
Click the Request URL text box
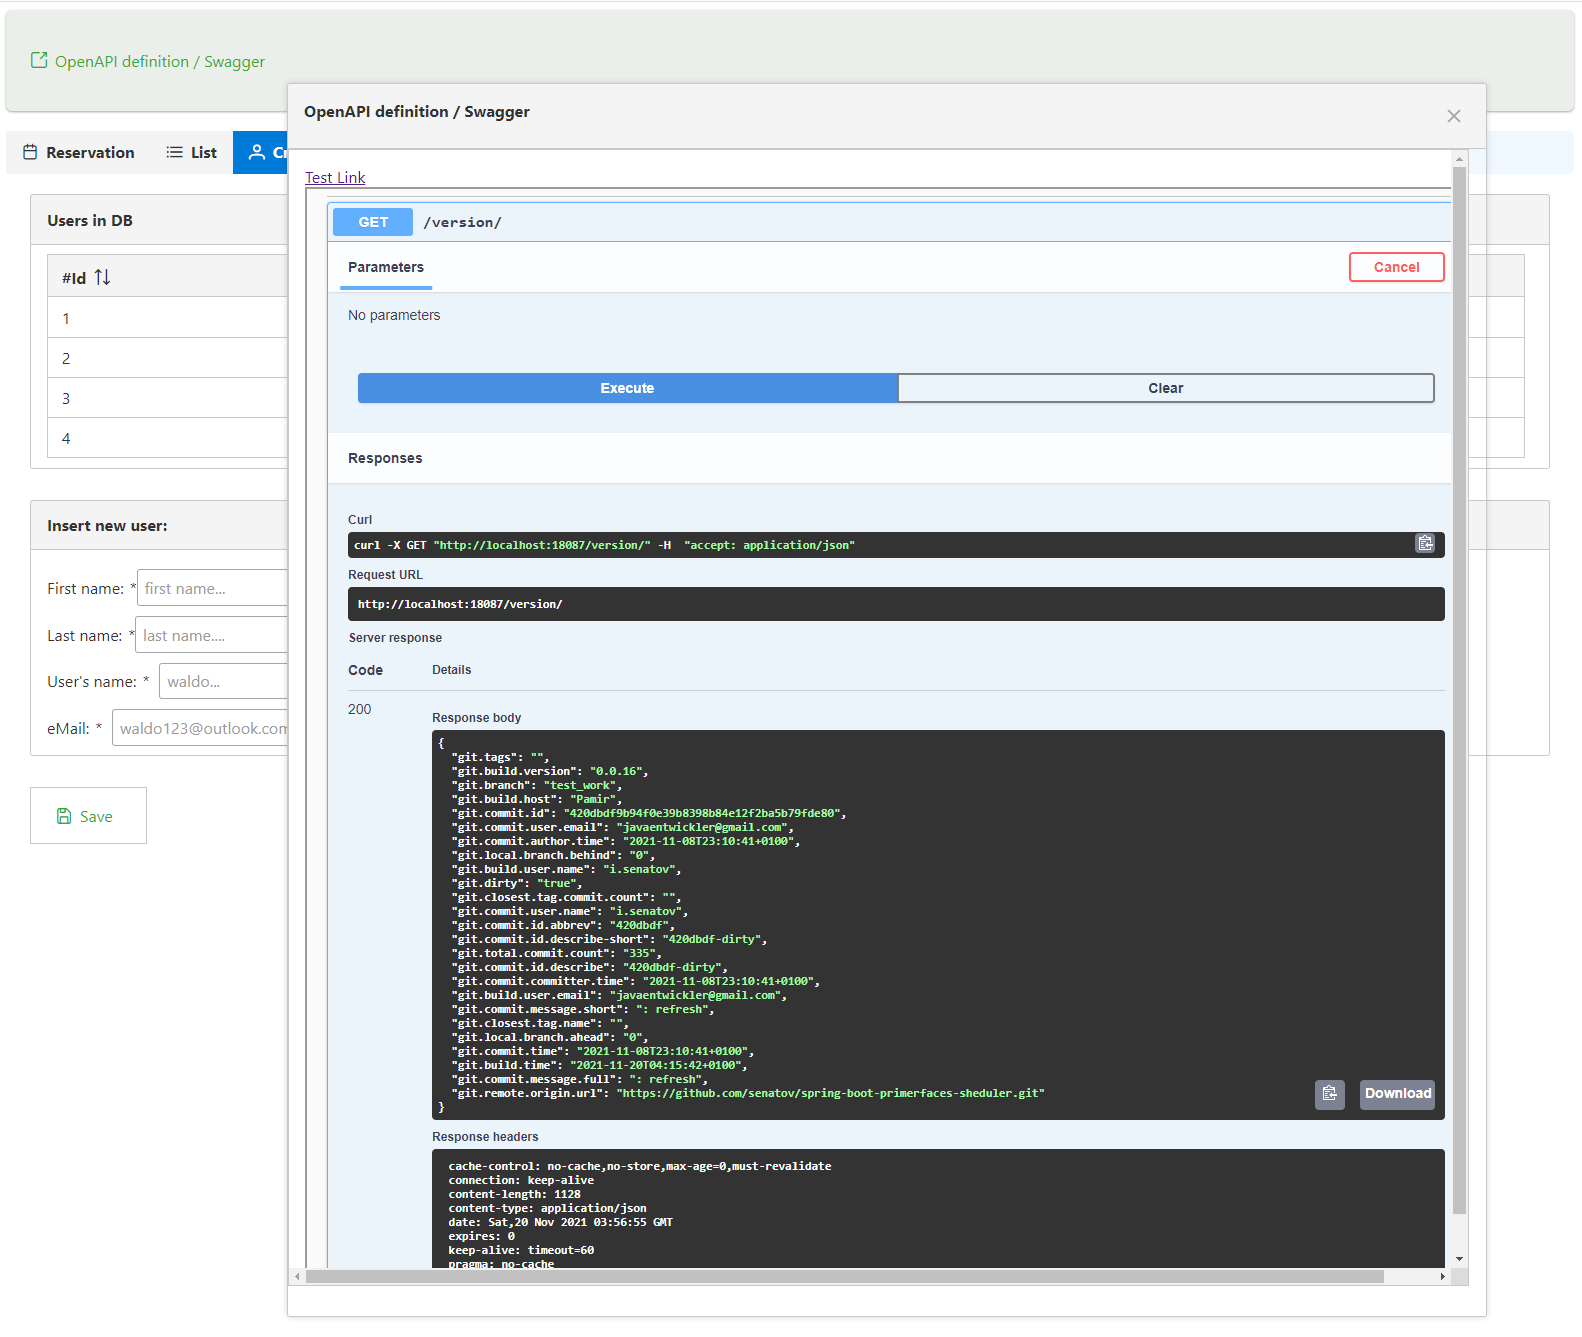pyautogui.click(x=896, y=604)
